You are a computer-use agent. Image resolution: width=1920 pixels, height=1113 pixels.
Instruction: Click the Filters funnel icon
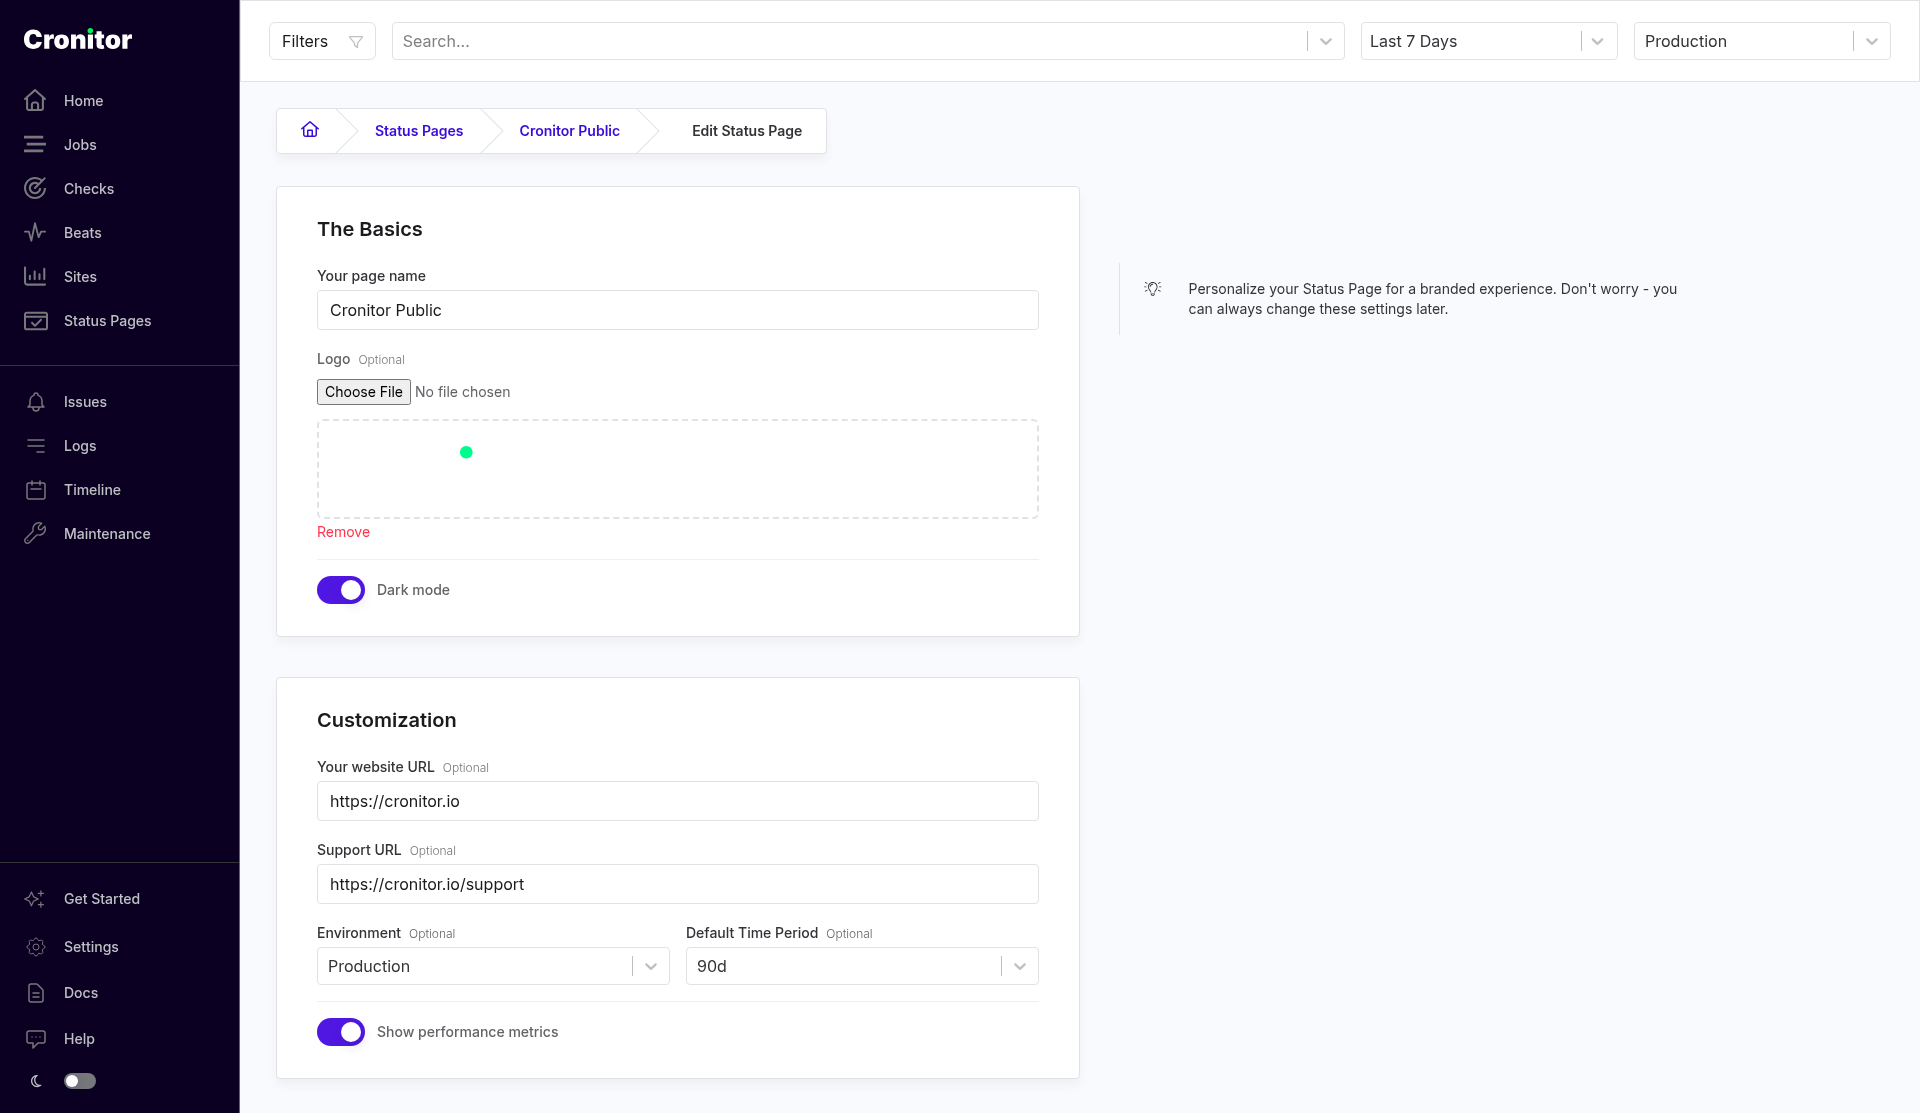(x=356, y=42)
